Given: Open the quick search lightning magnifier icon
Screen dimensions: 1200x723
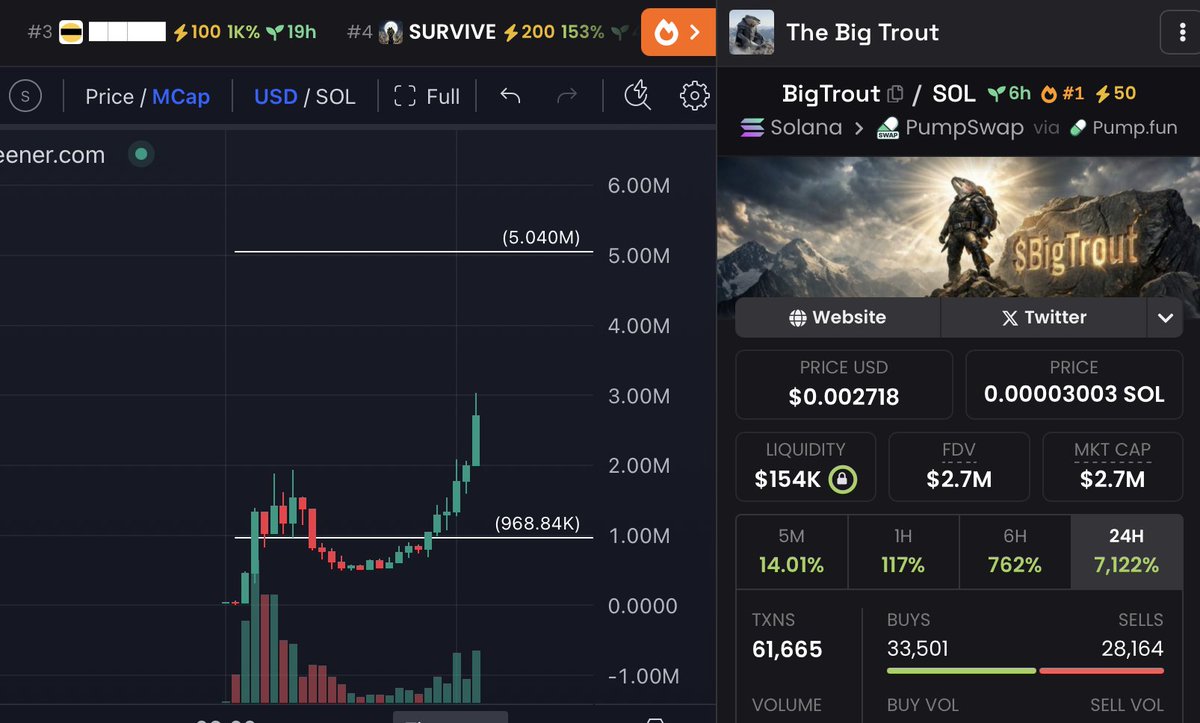Looking at the screenshot, I should click(x=637, y=96).
